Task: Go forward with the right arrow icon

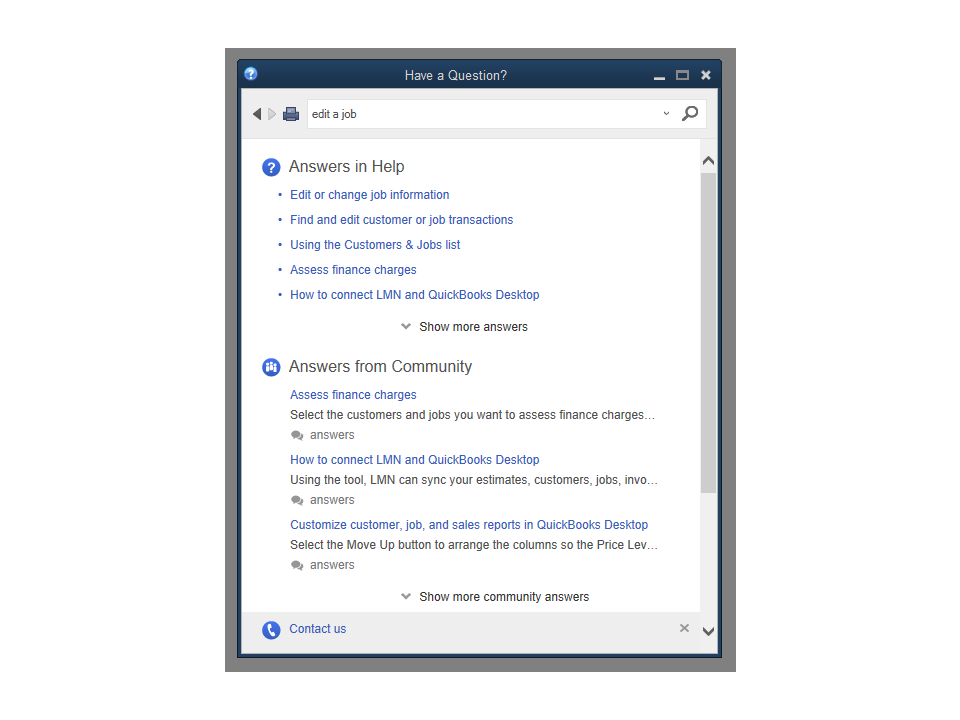Action: [272, 114]
